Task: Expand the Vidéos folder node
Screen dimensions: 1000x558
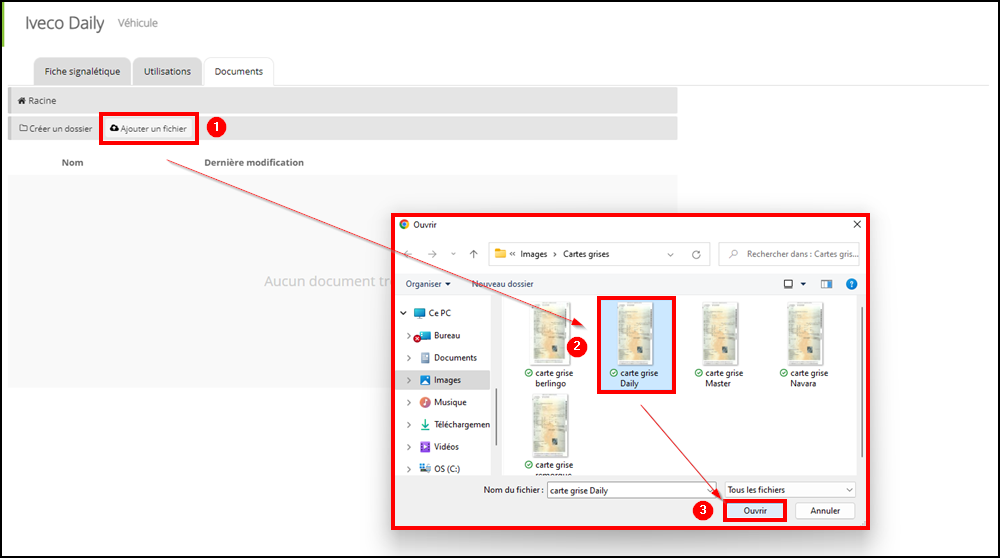Action: (409, 447)
